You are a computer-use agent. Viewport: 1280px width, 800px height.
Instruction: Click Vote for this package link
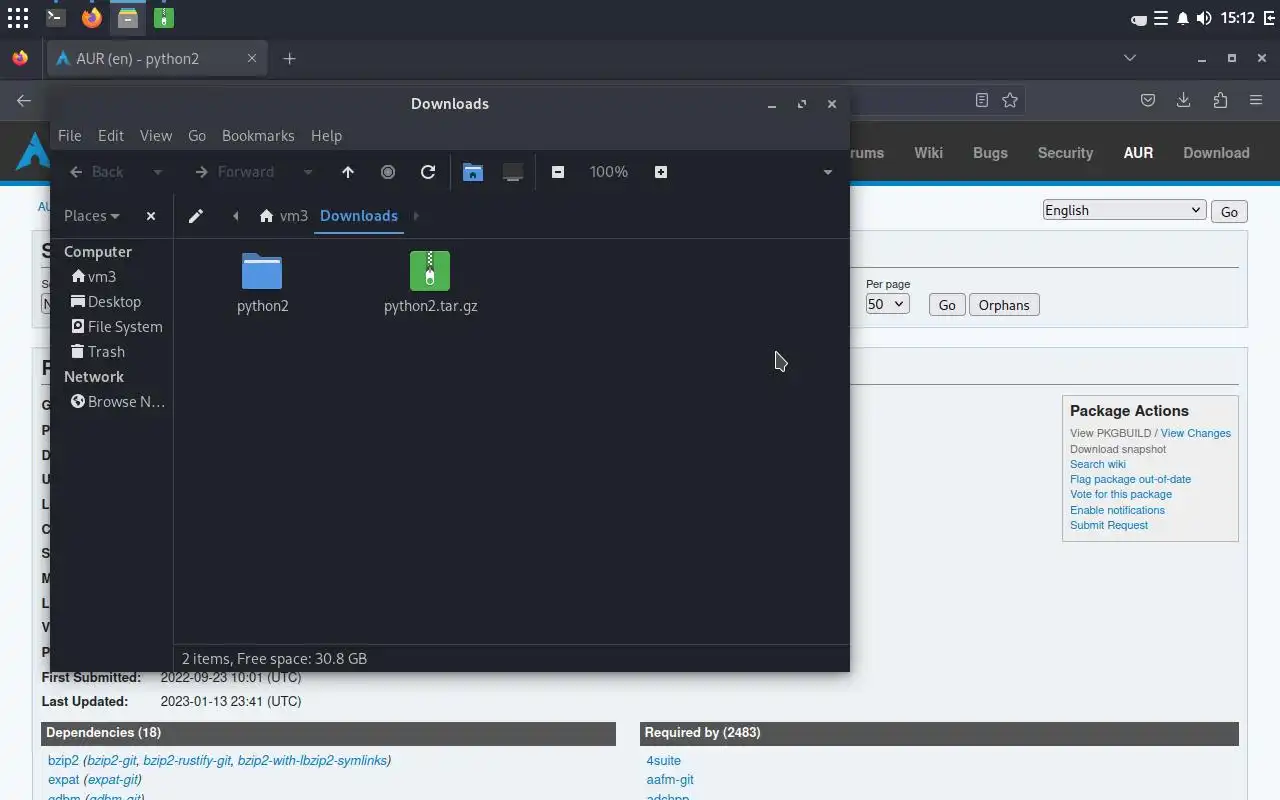(x=1121, y=494)
